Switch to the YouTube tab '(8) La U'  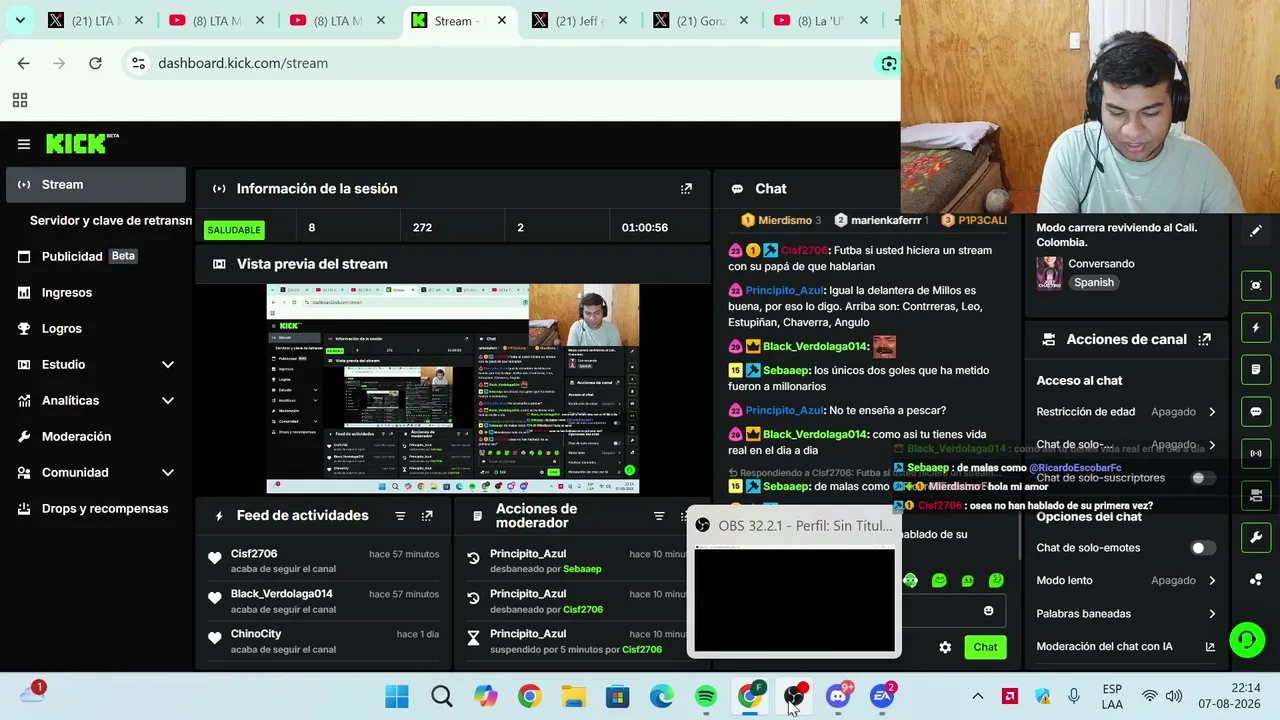pos(822,21)
